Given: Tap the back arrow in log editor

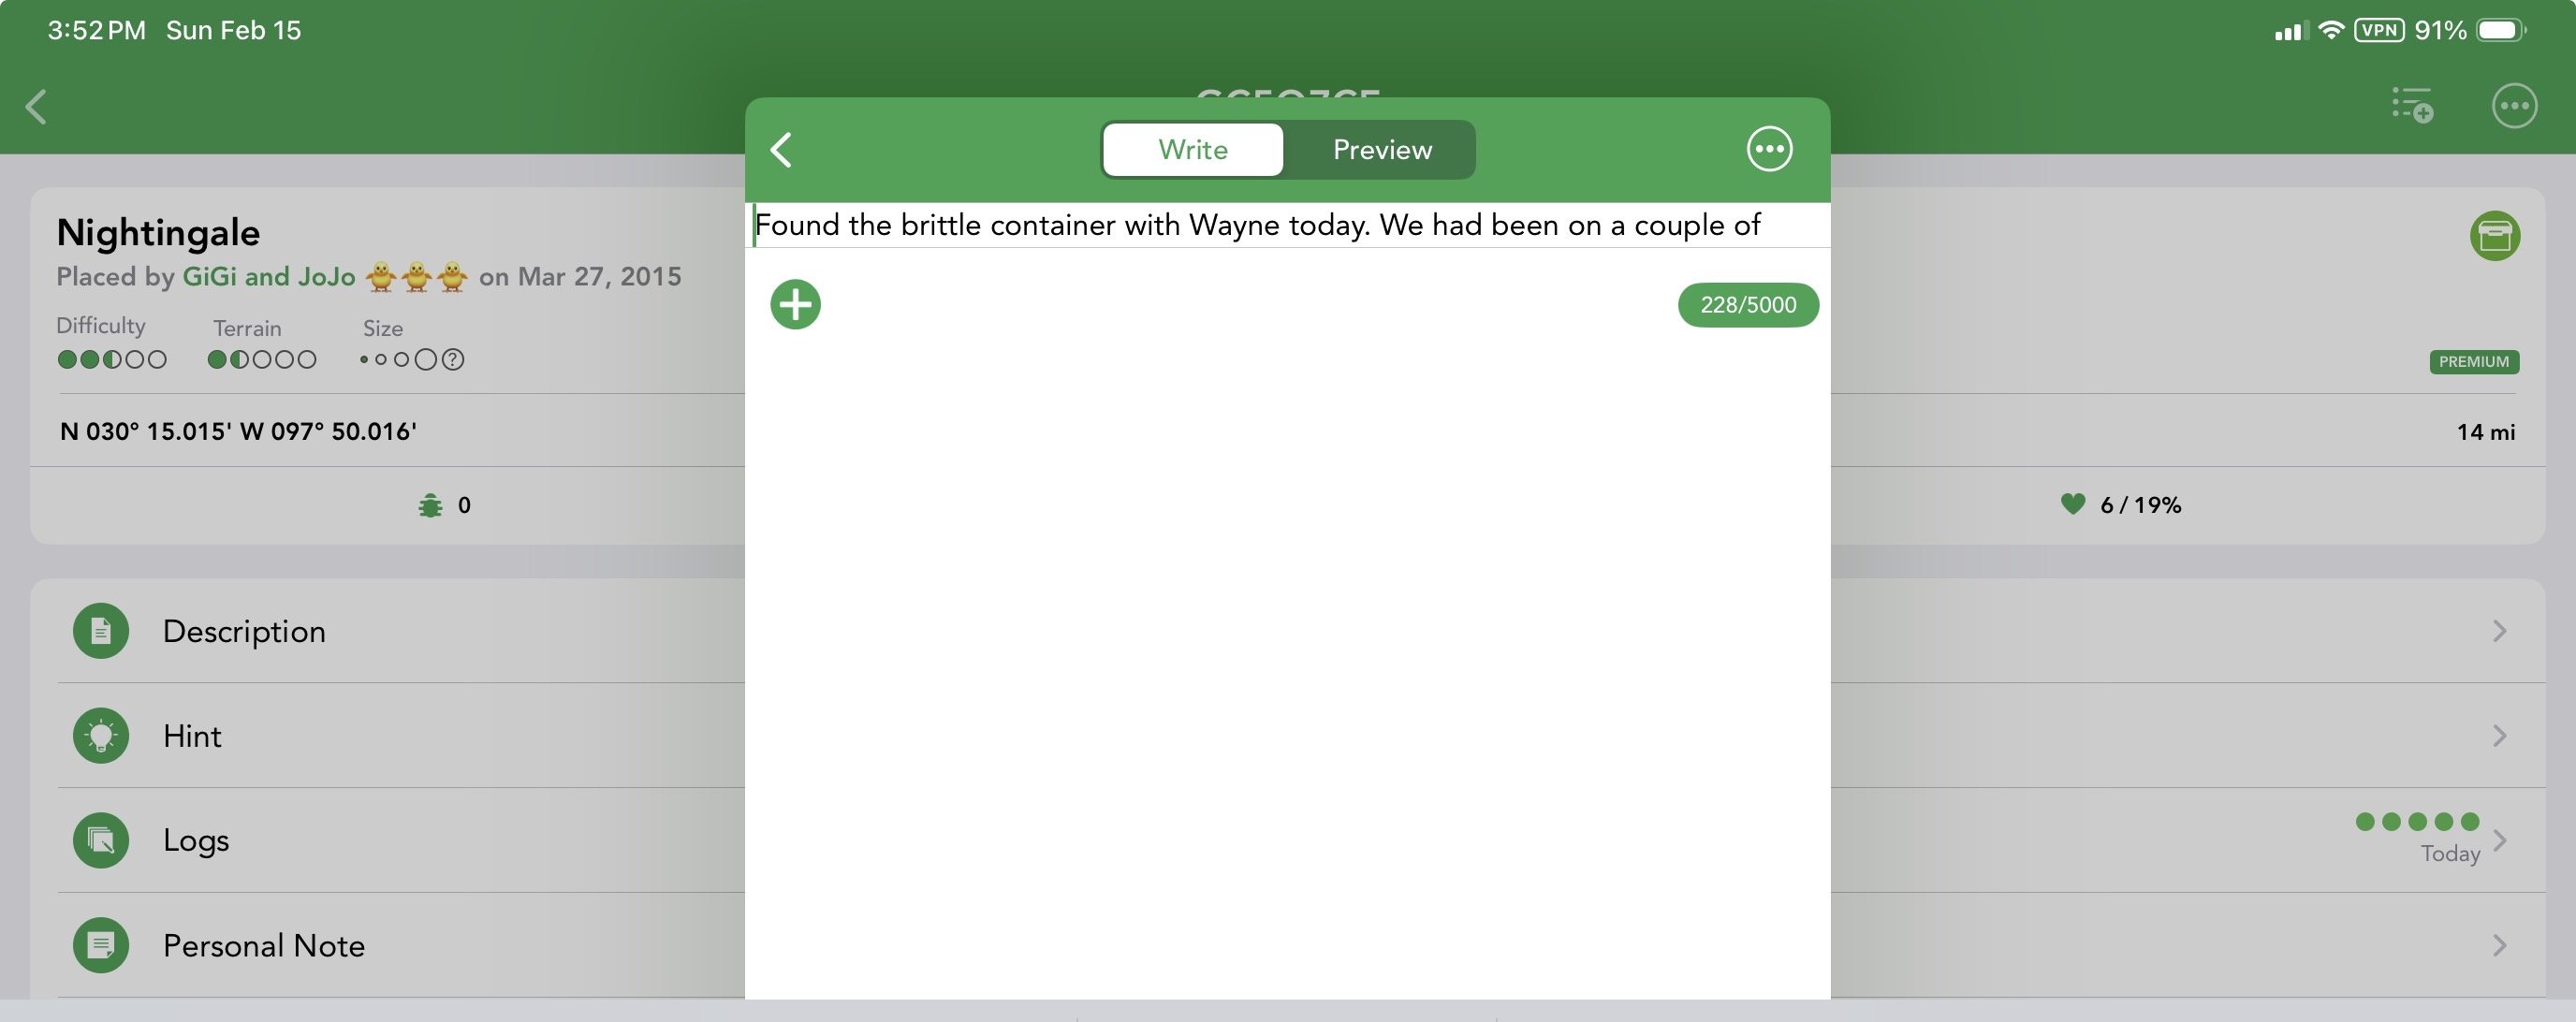Looking at the screenshot, I should click(782, 150).
